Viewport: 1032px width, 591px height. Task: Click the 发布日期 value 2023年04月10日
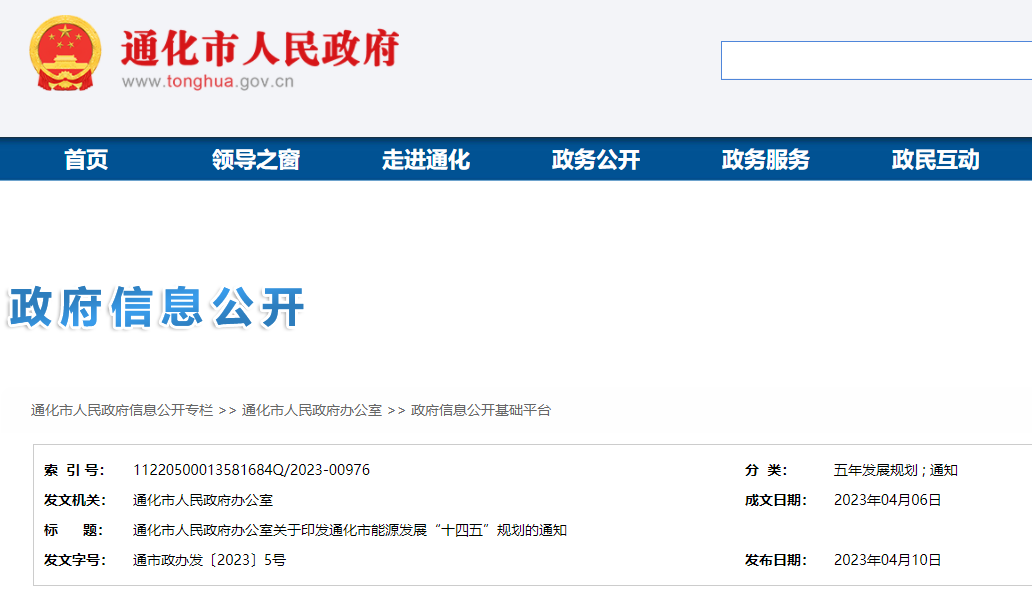tap(887, 560)
